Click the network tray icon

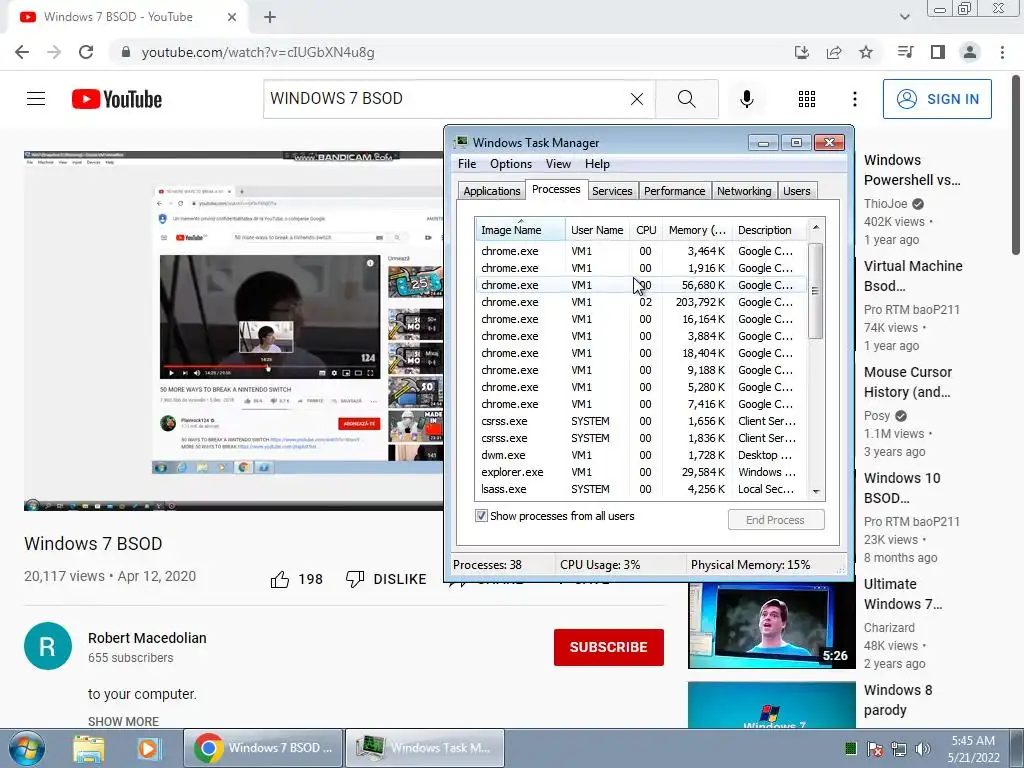899,749
